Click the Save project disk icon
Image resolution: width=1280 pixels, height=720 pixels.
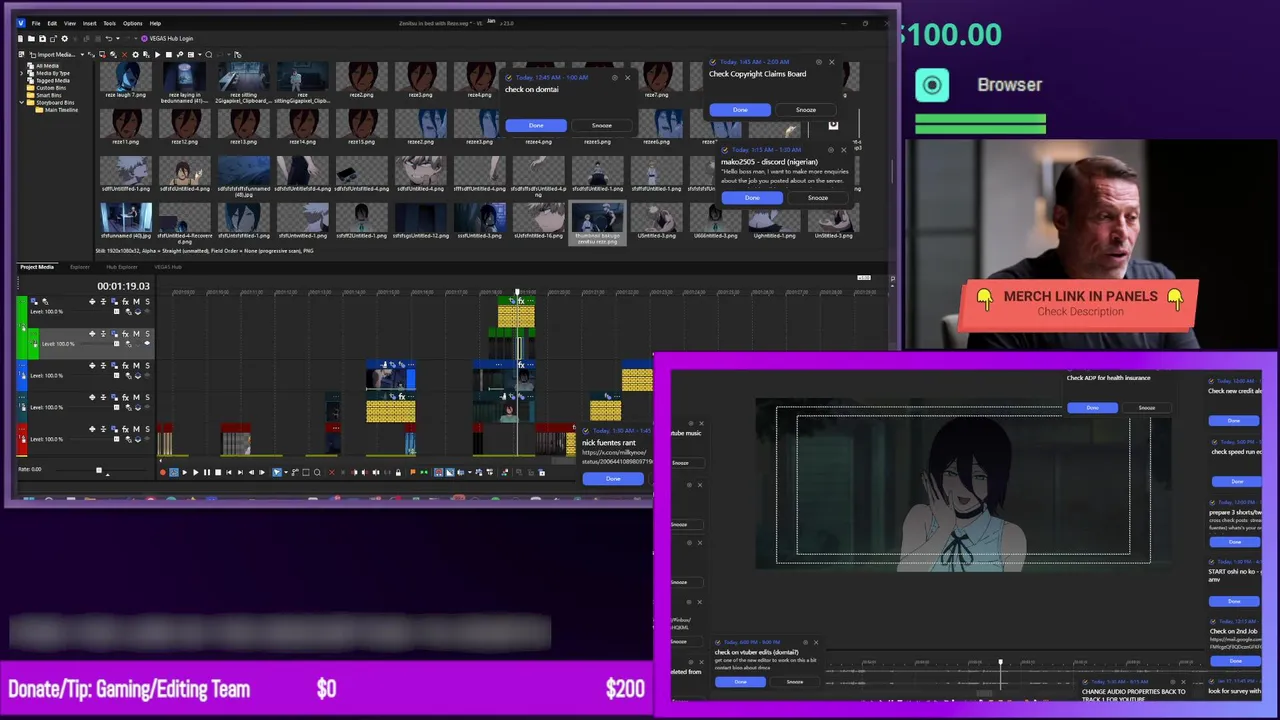point(42,39)
